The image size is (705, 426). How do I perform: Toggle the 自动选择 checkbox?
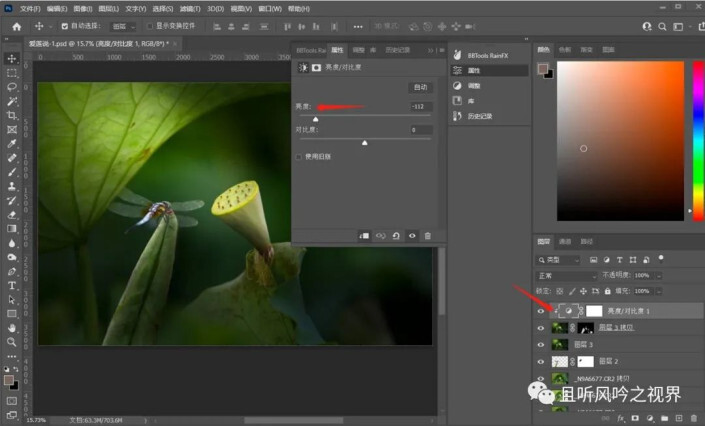66,25
